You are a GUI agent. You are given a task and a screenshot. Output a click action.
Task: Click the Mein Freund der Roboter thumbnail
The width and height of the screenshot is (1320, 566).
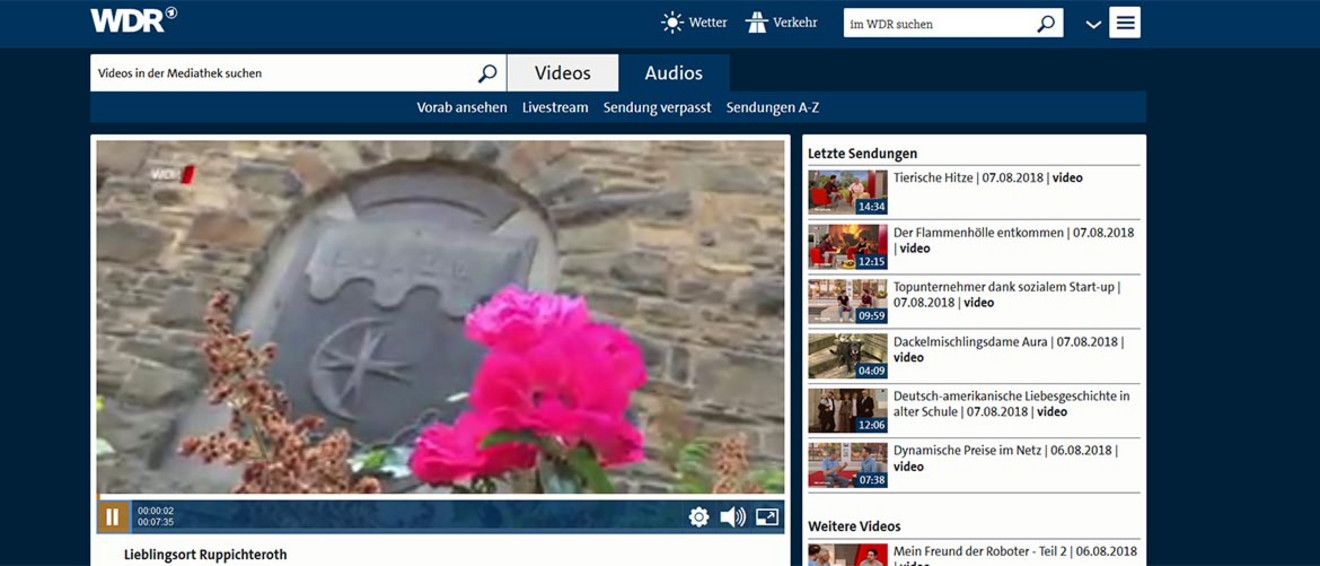[848, 555]
